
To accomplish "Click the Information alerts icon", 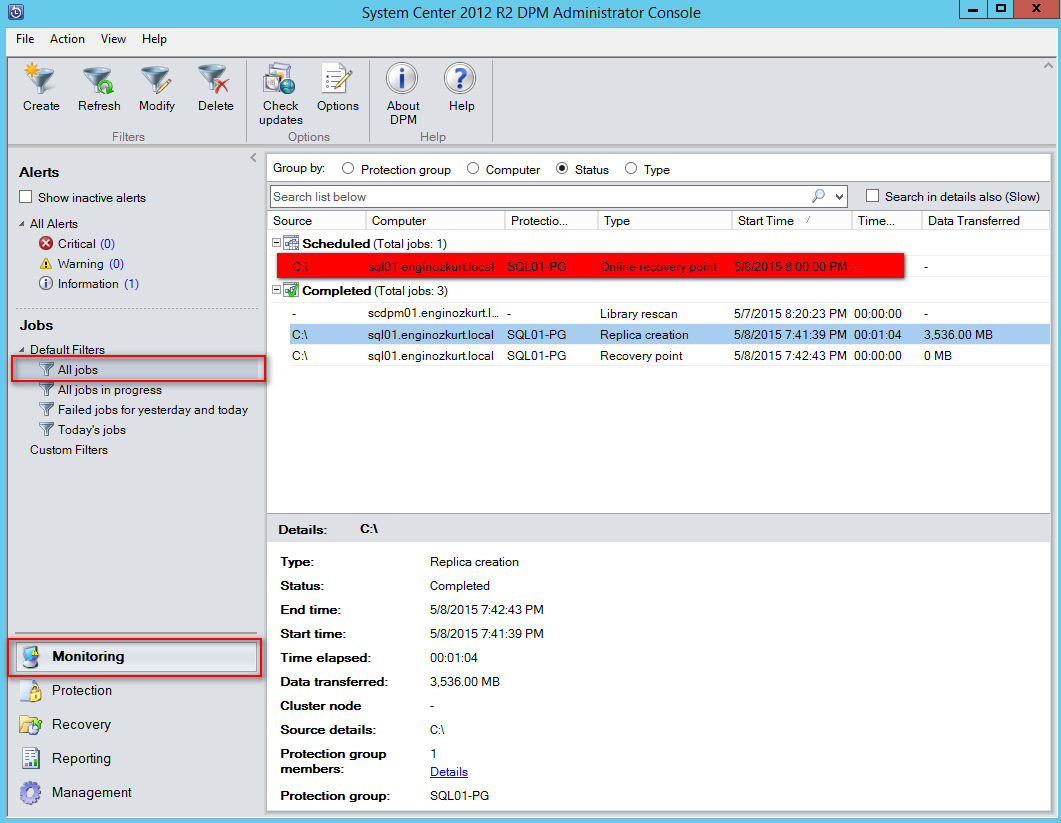I will pos(46,284).
